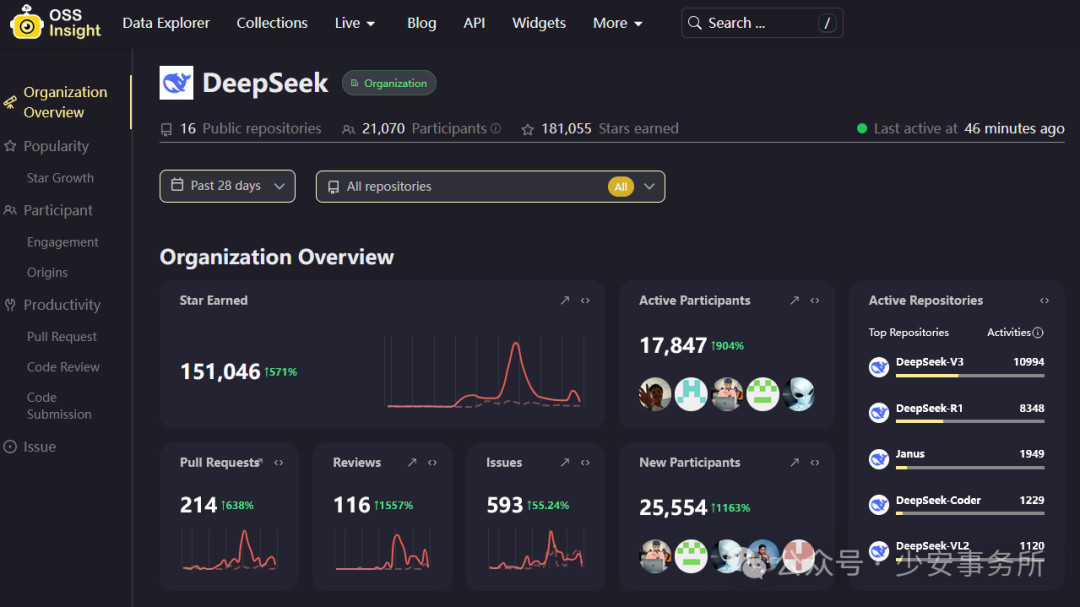
Task: Open the More navigation menu
Action: point(617,23)
